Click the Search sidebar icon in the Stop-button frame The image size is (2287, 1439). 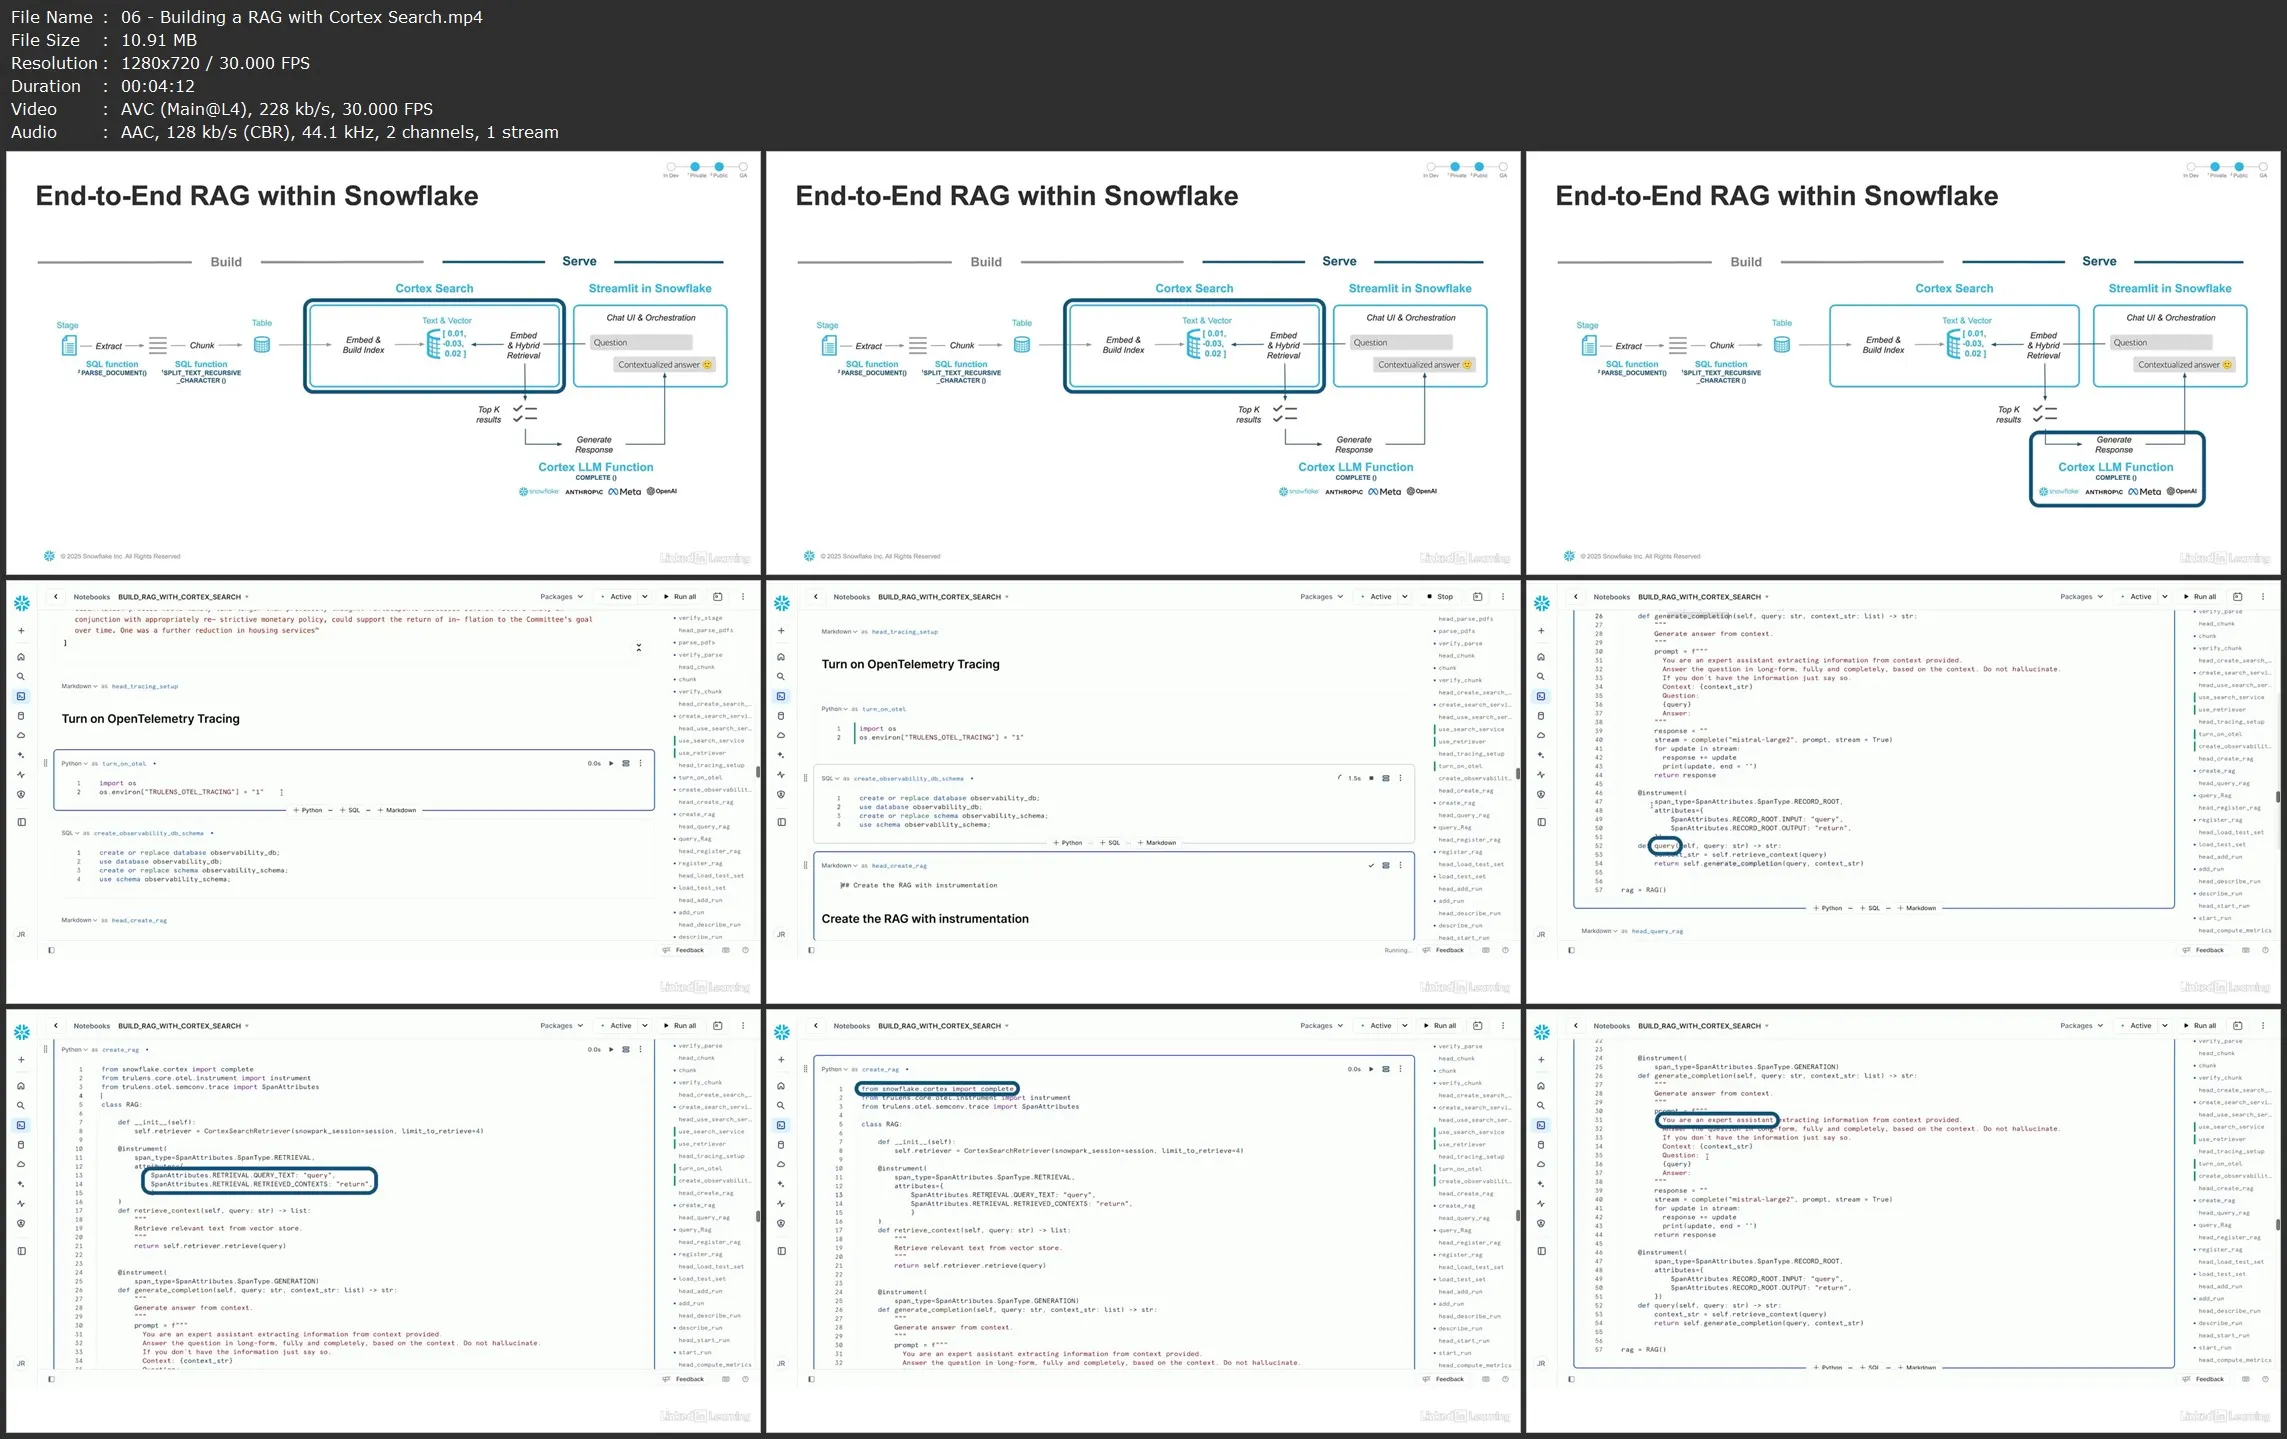781,677
